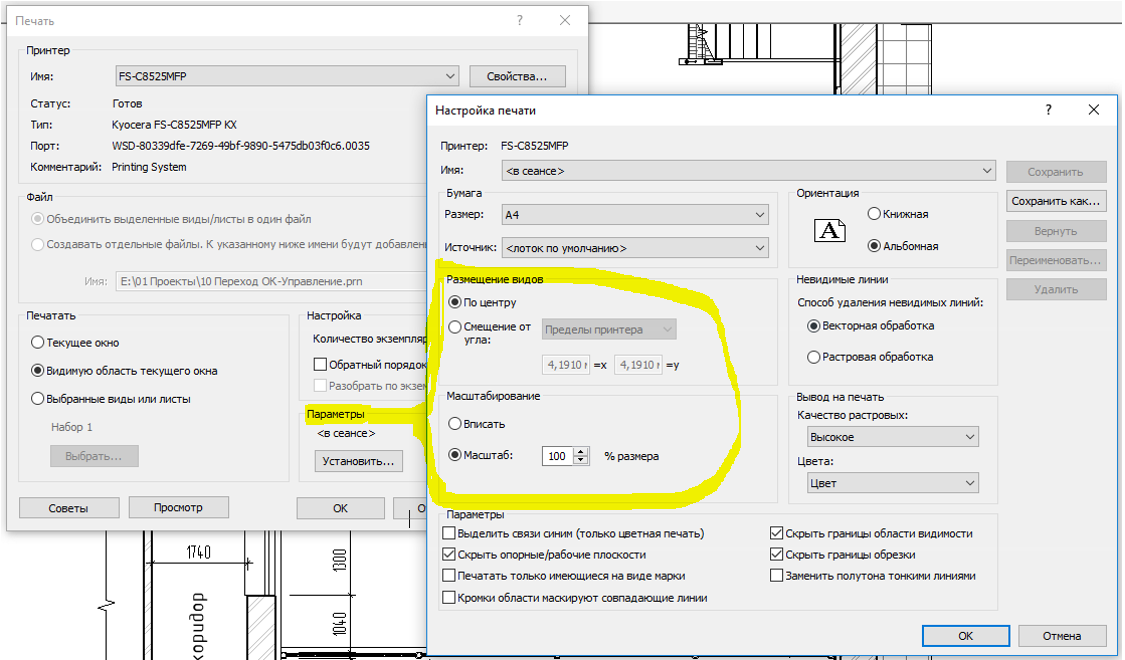This screenshot has height=660, width=1125.
Task: Click the Сохранить как... button
Action: point(1056,201)
